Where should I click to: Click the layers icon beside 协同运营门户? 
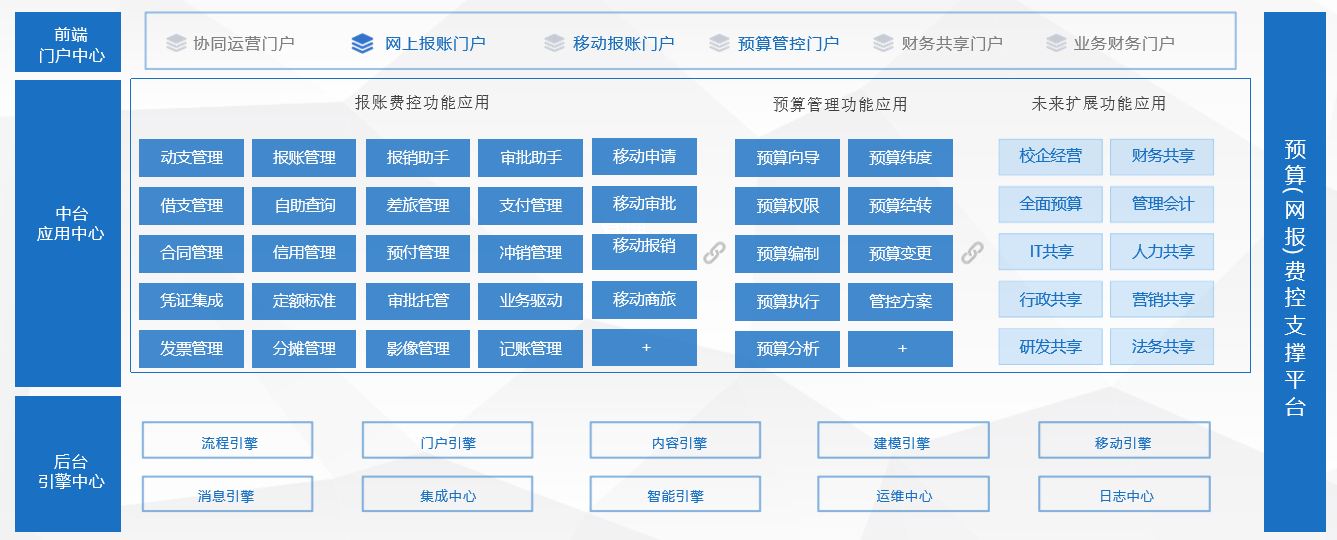tap(176, 43)
